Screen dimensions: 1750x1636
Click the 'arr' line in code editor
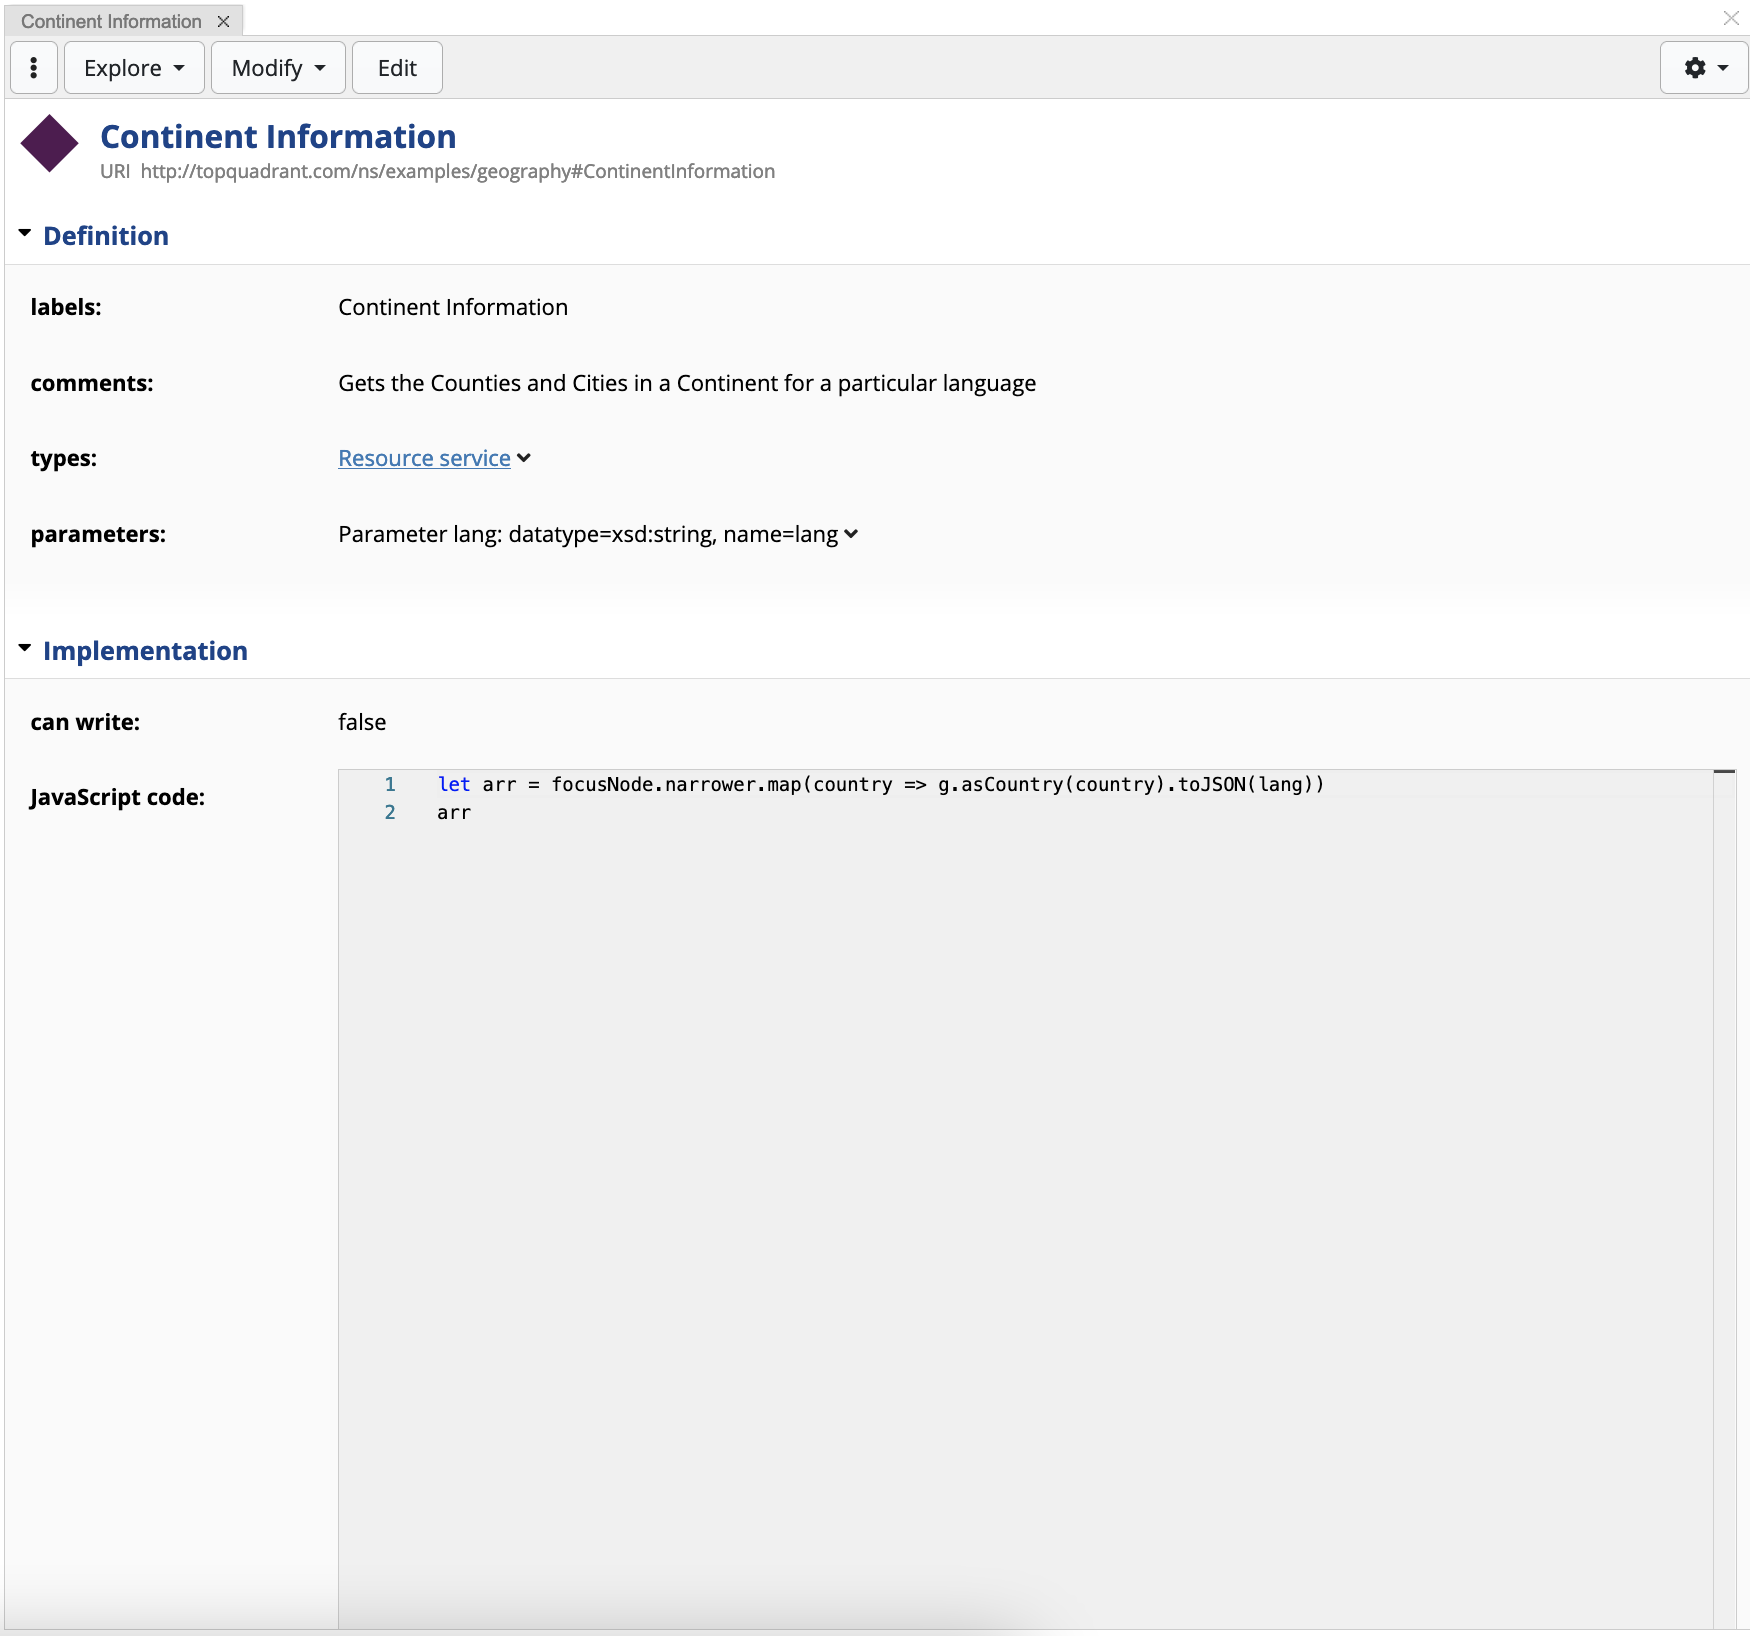pos(454,812)
